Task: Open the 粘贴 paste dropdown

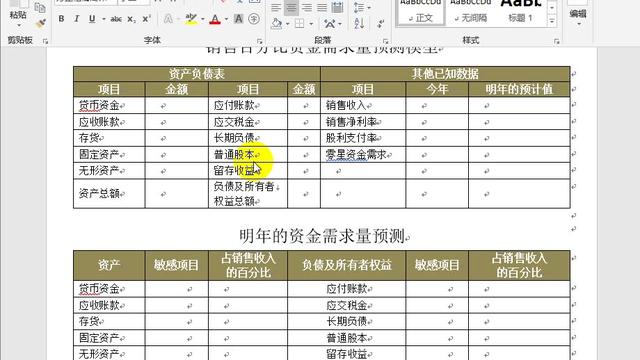Action: tap(18, 25)
